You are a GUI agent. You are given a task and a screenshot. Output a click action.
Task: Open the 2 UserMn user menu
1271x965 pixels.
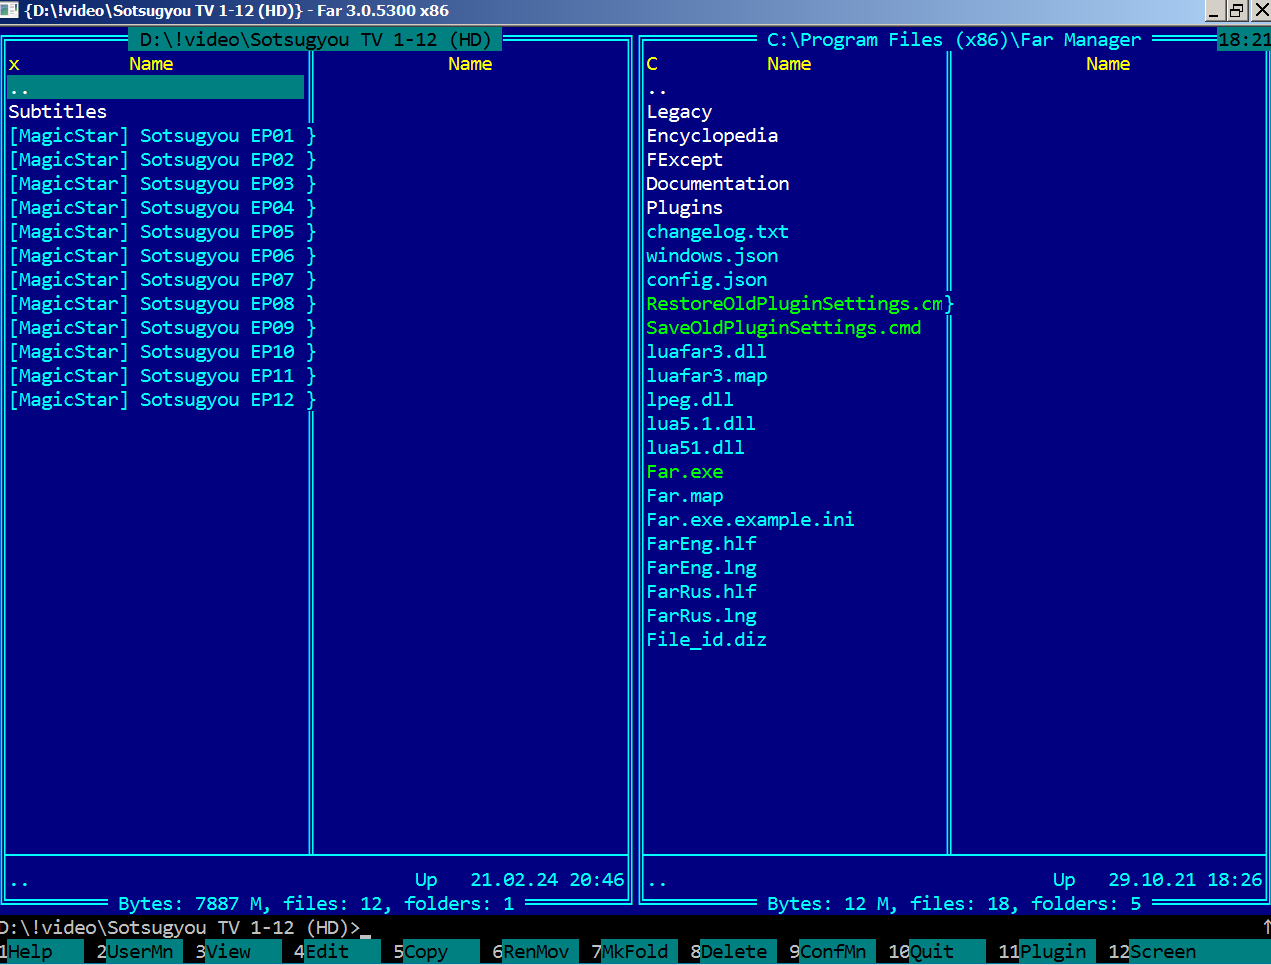tap(140, 952)
